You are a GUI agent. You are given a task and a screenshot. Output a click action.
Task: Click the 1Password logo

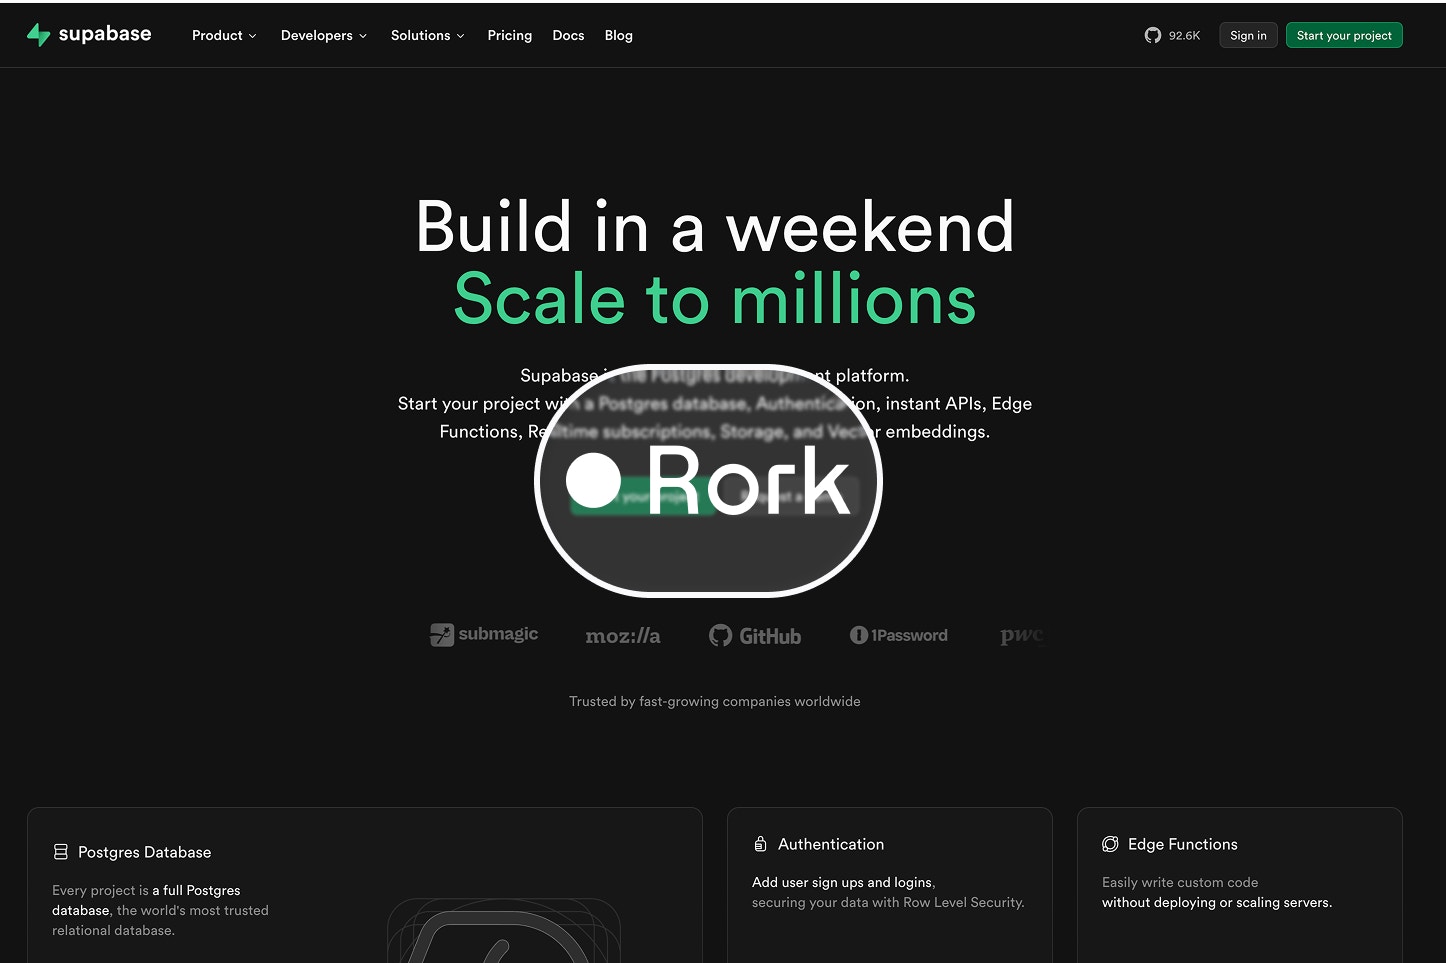click(x=899, y=635)
